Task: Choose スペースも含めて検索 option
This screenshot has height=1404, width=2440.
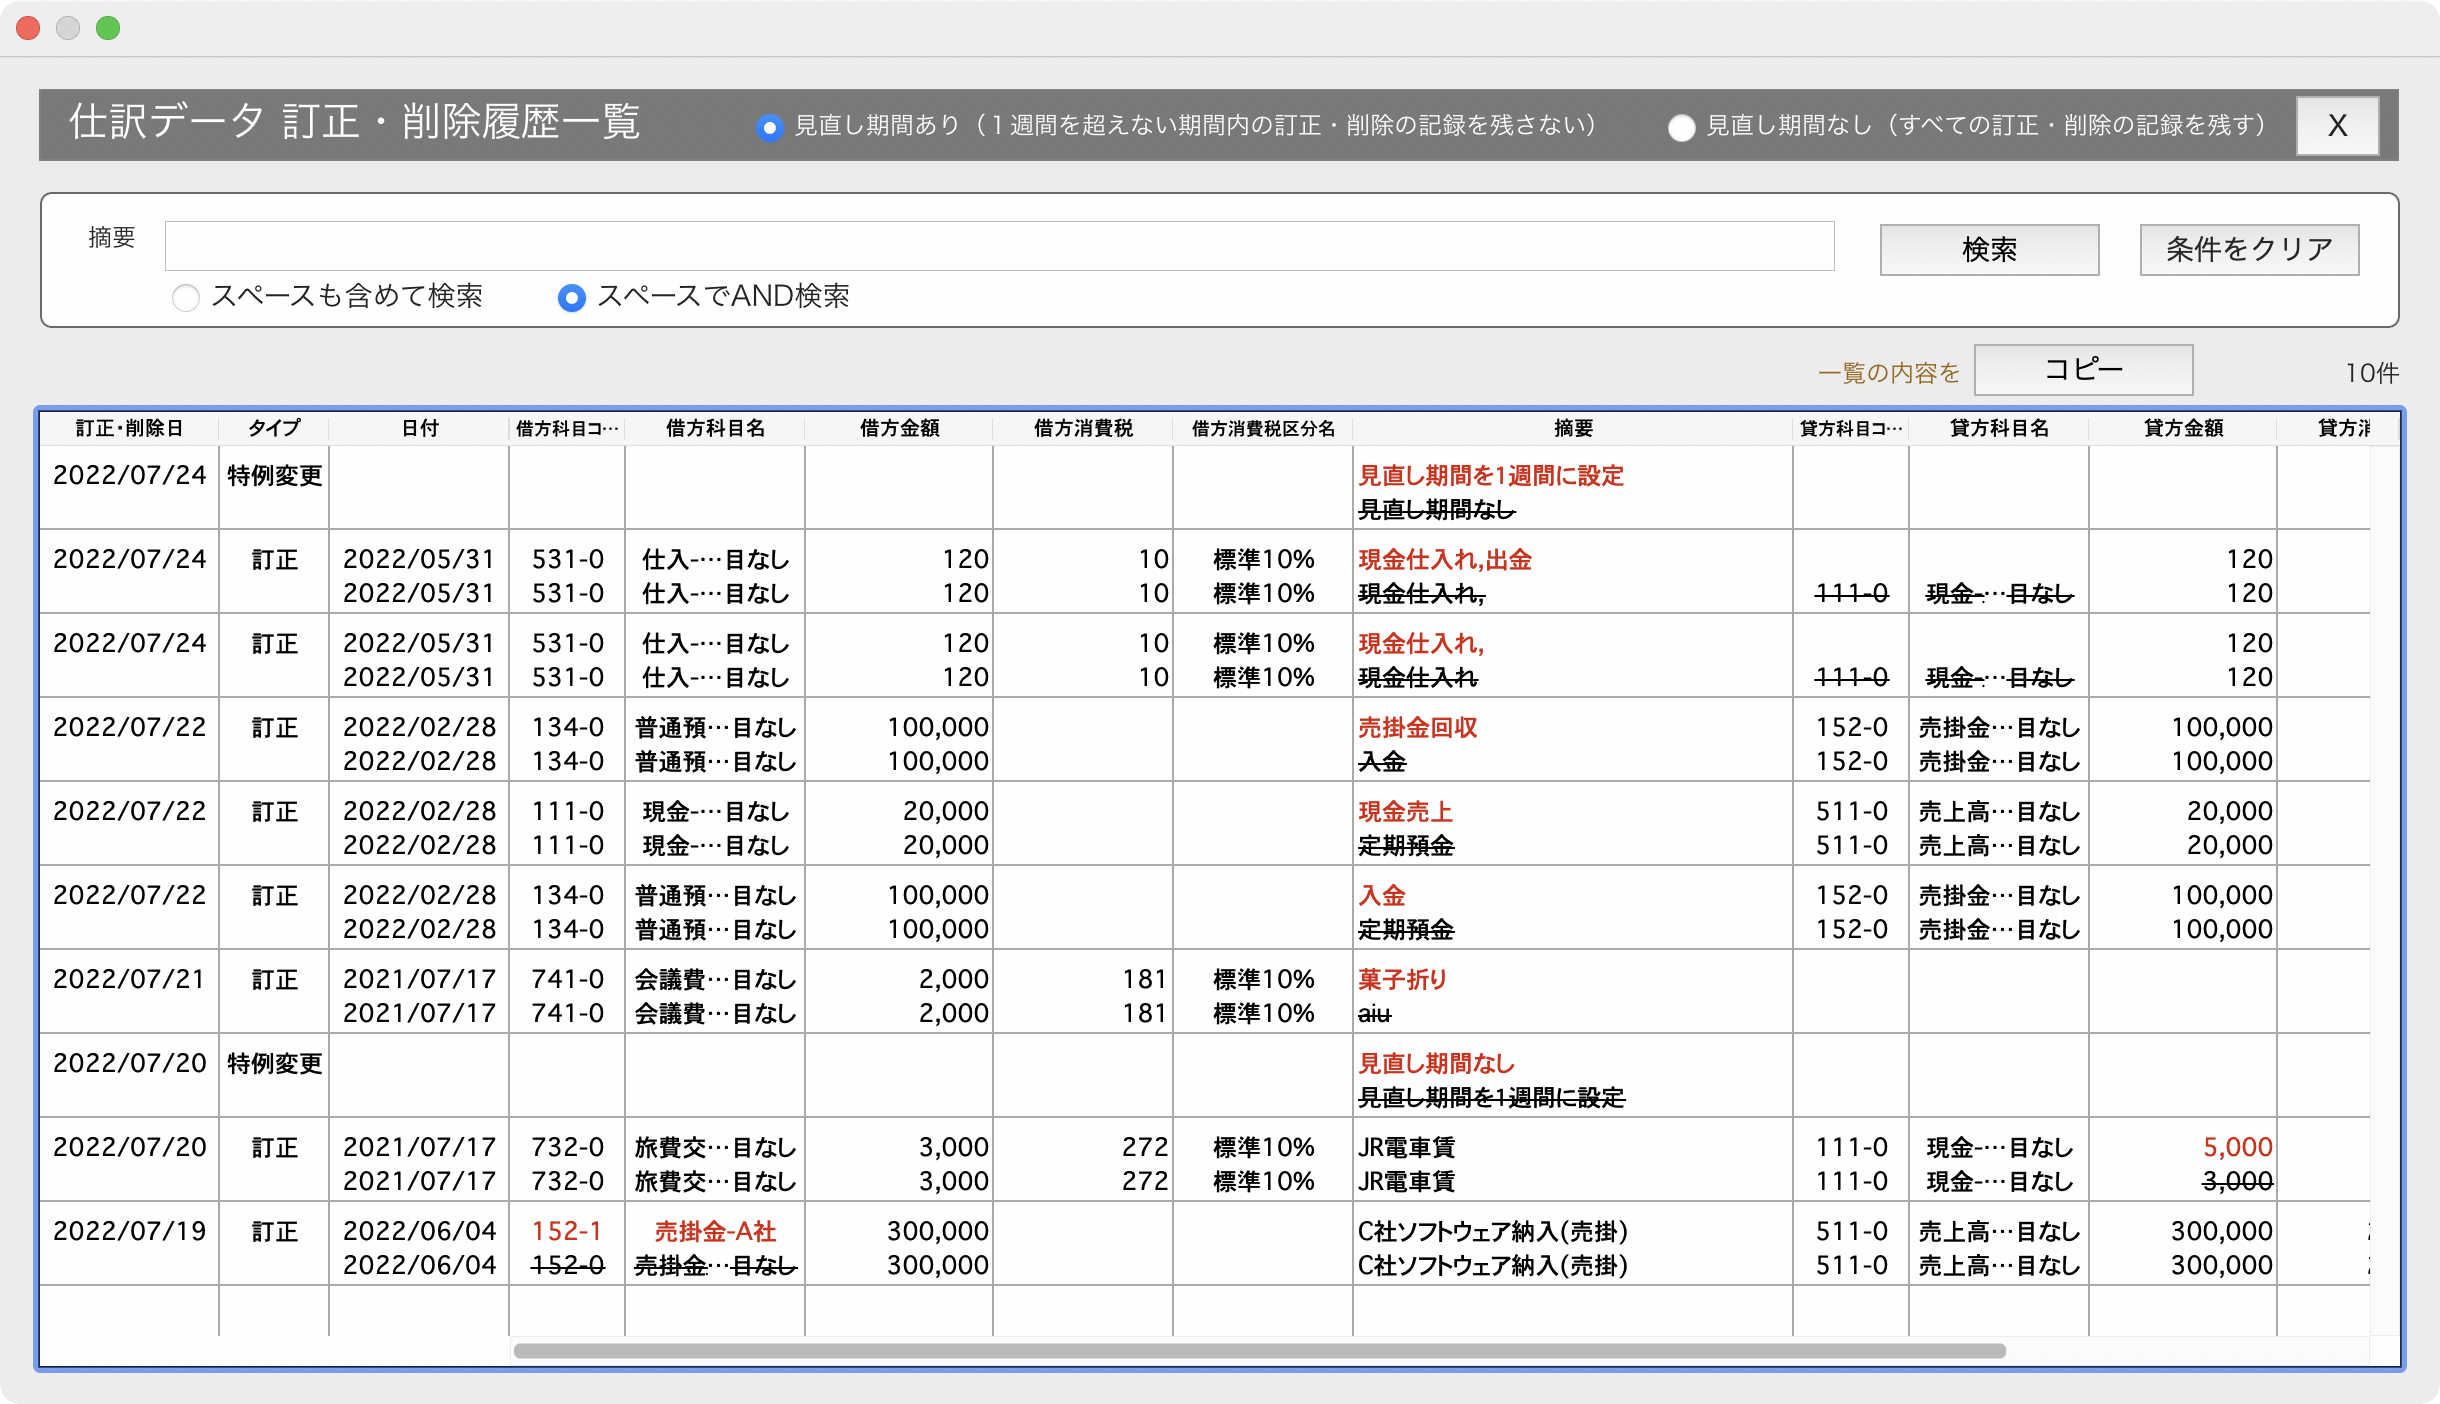Action: click(186, 297)
